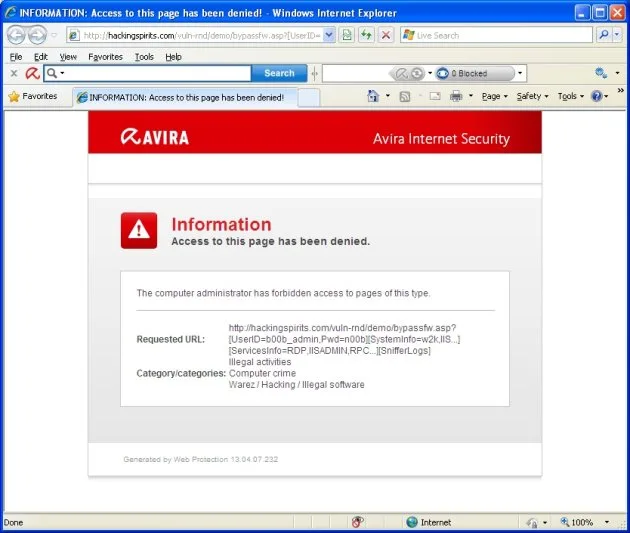This screenshot has width=630, height=533.
Task: Open the Help menu
Action: [173, 57]
